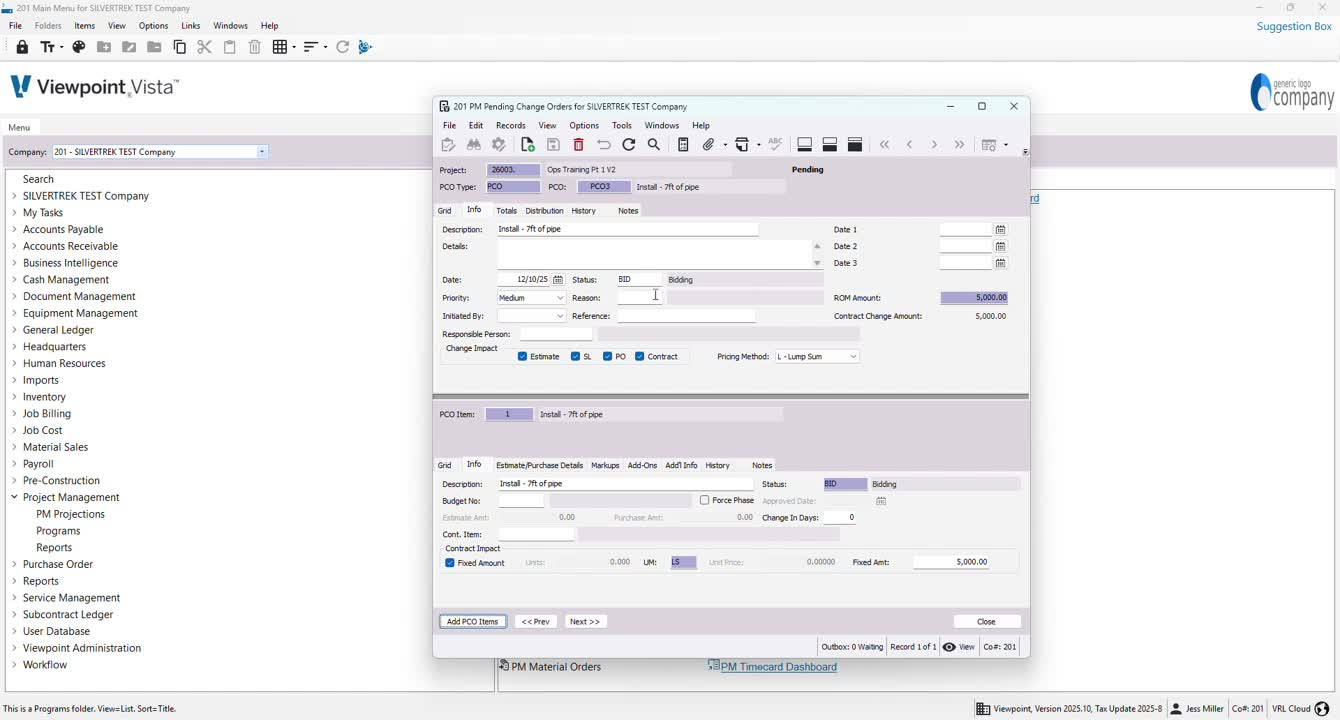Expand the Job Cost folder
The height and width of the screenshot is (720, 1340).
pyautogui.click(x=14, y=430)
